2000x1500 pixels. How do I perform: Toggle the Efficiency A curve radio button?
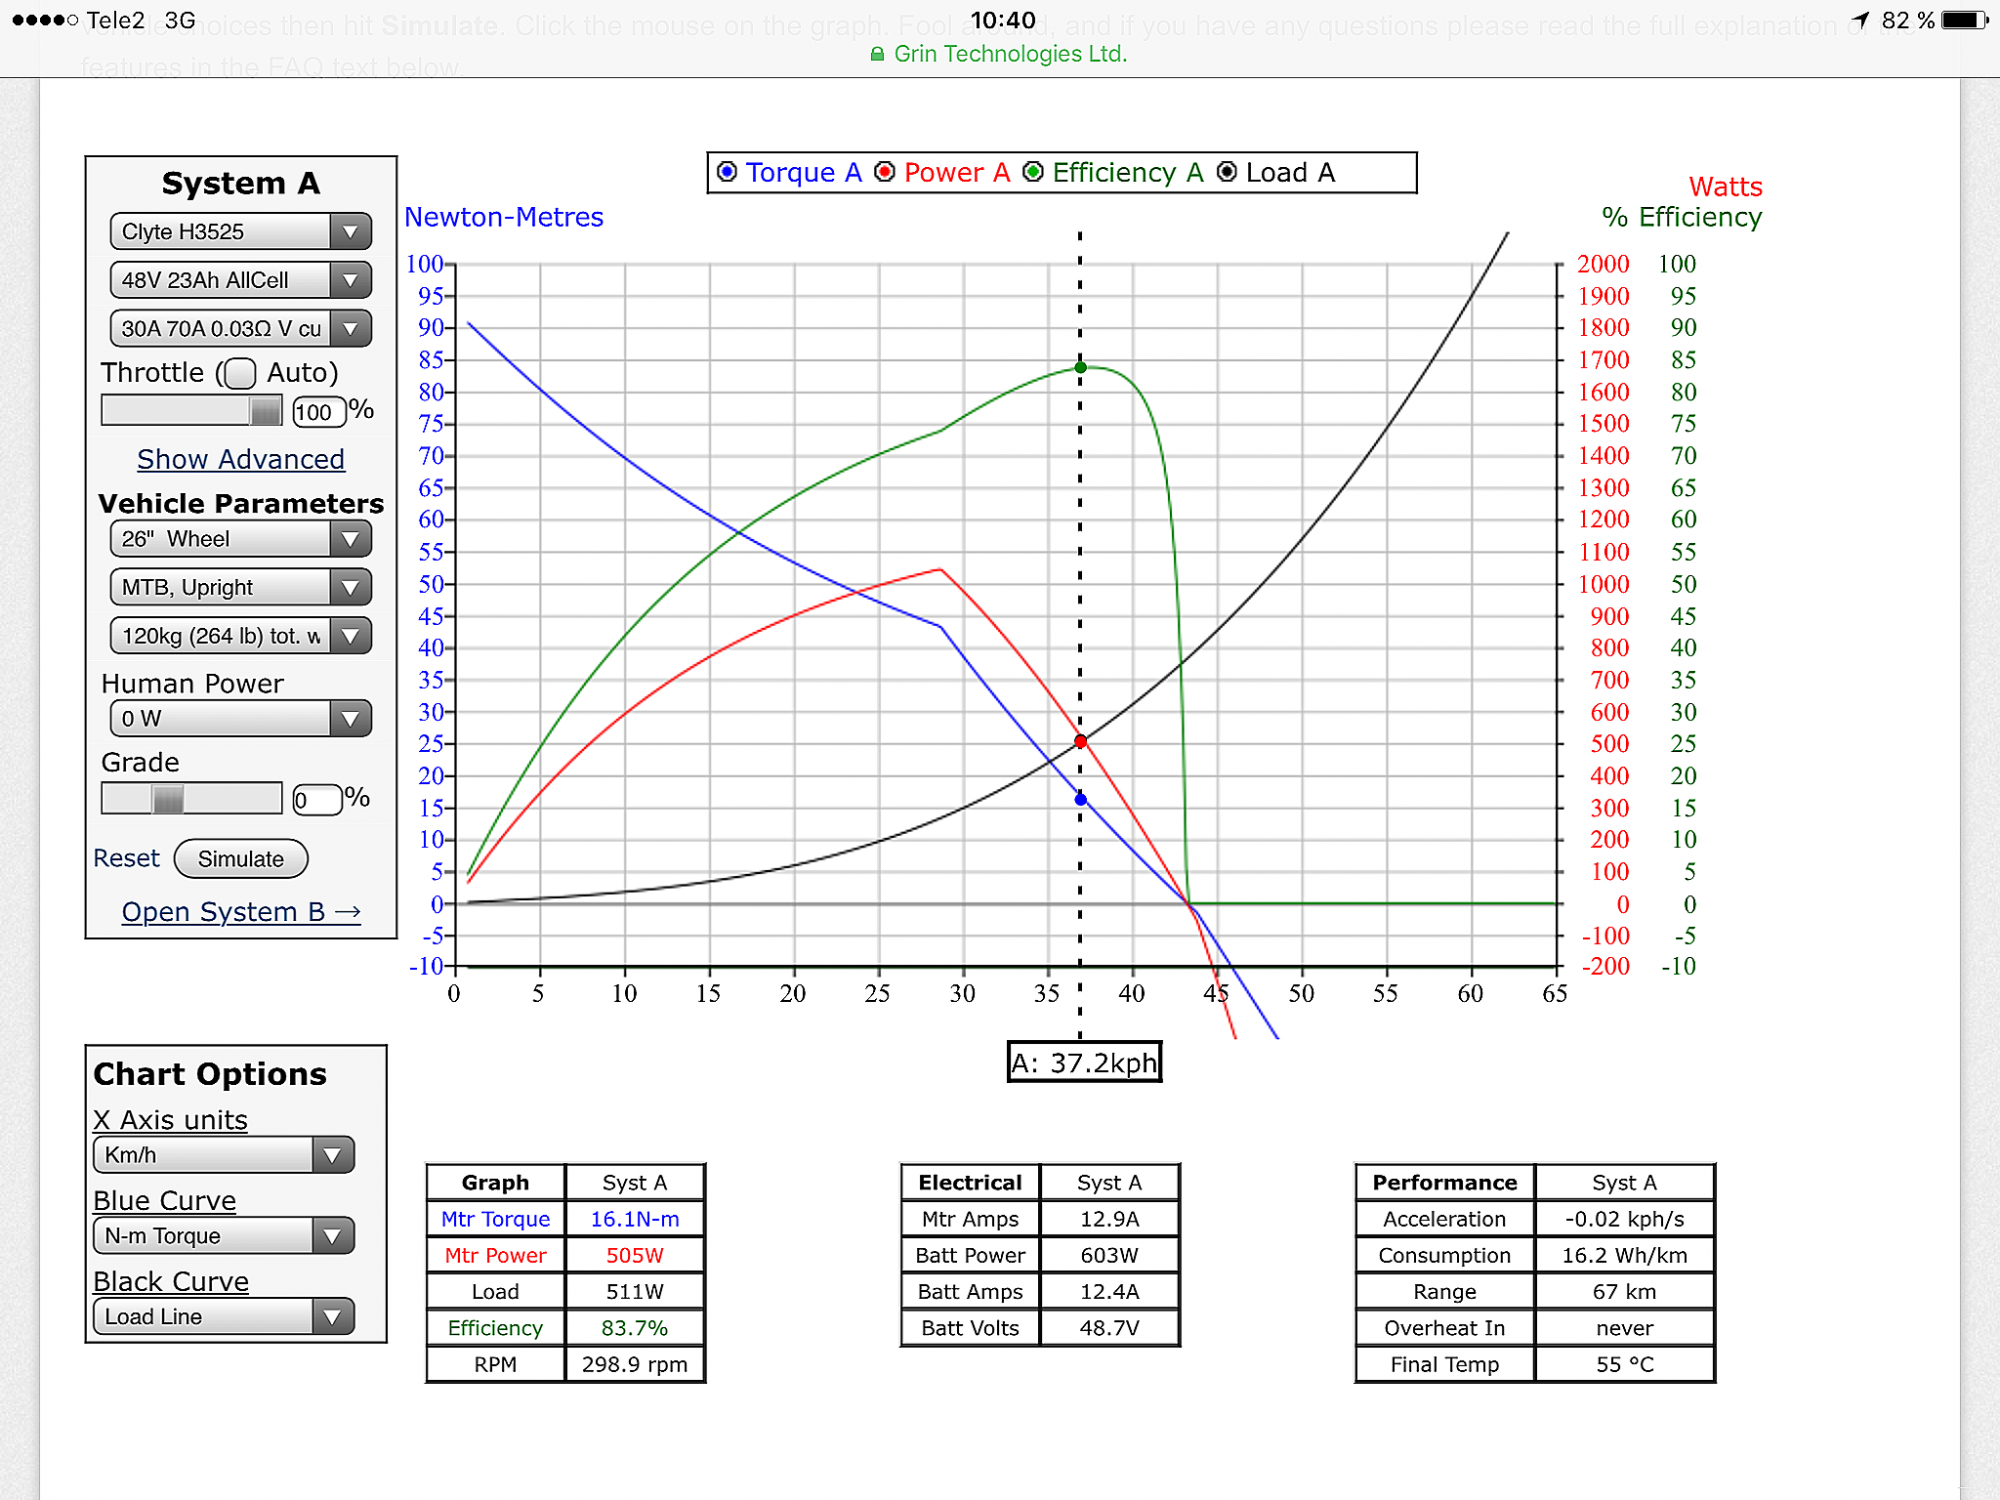(x=1034, y=172)
